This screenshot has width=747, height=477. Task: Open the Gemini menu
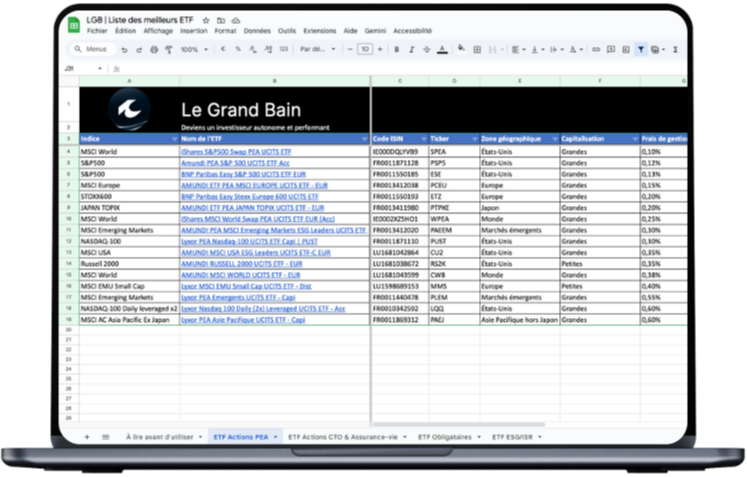coord(375,30)
